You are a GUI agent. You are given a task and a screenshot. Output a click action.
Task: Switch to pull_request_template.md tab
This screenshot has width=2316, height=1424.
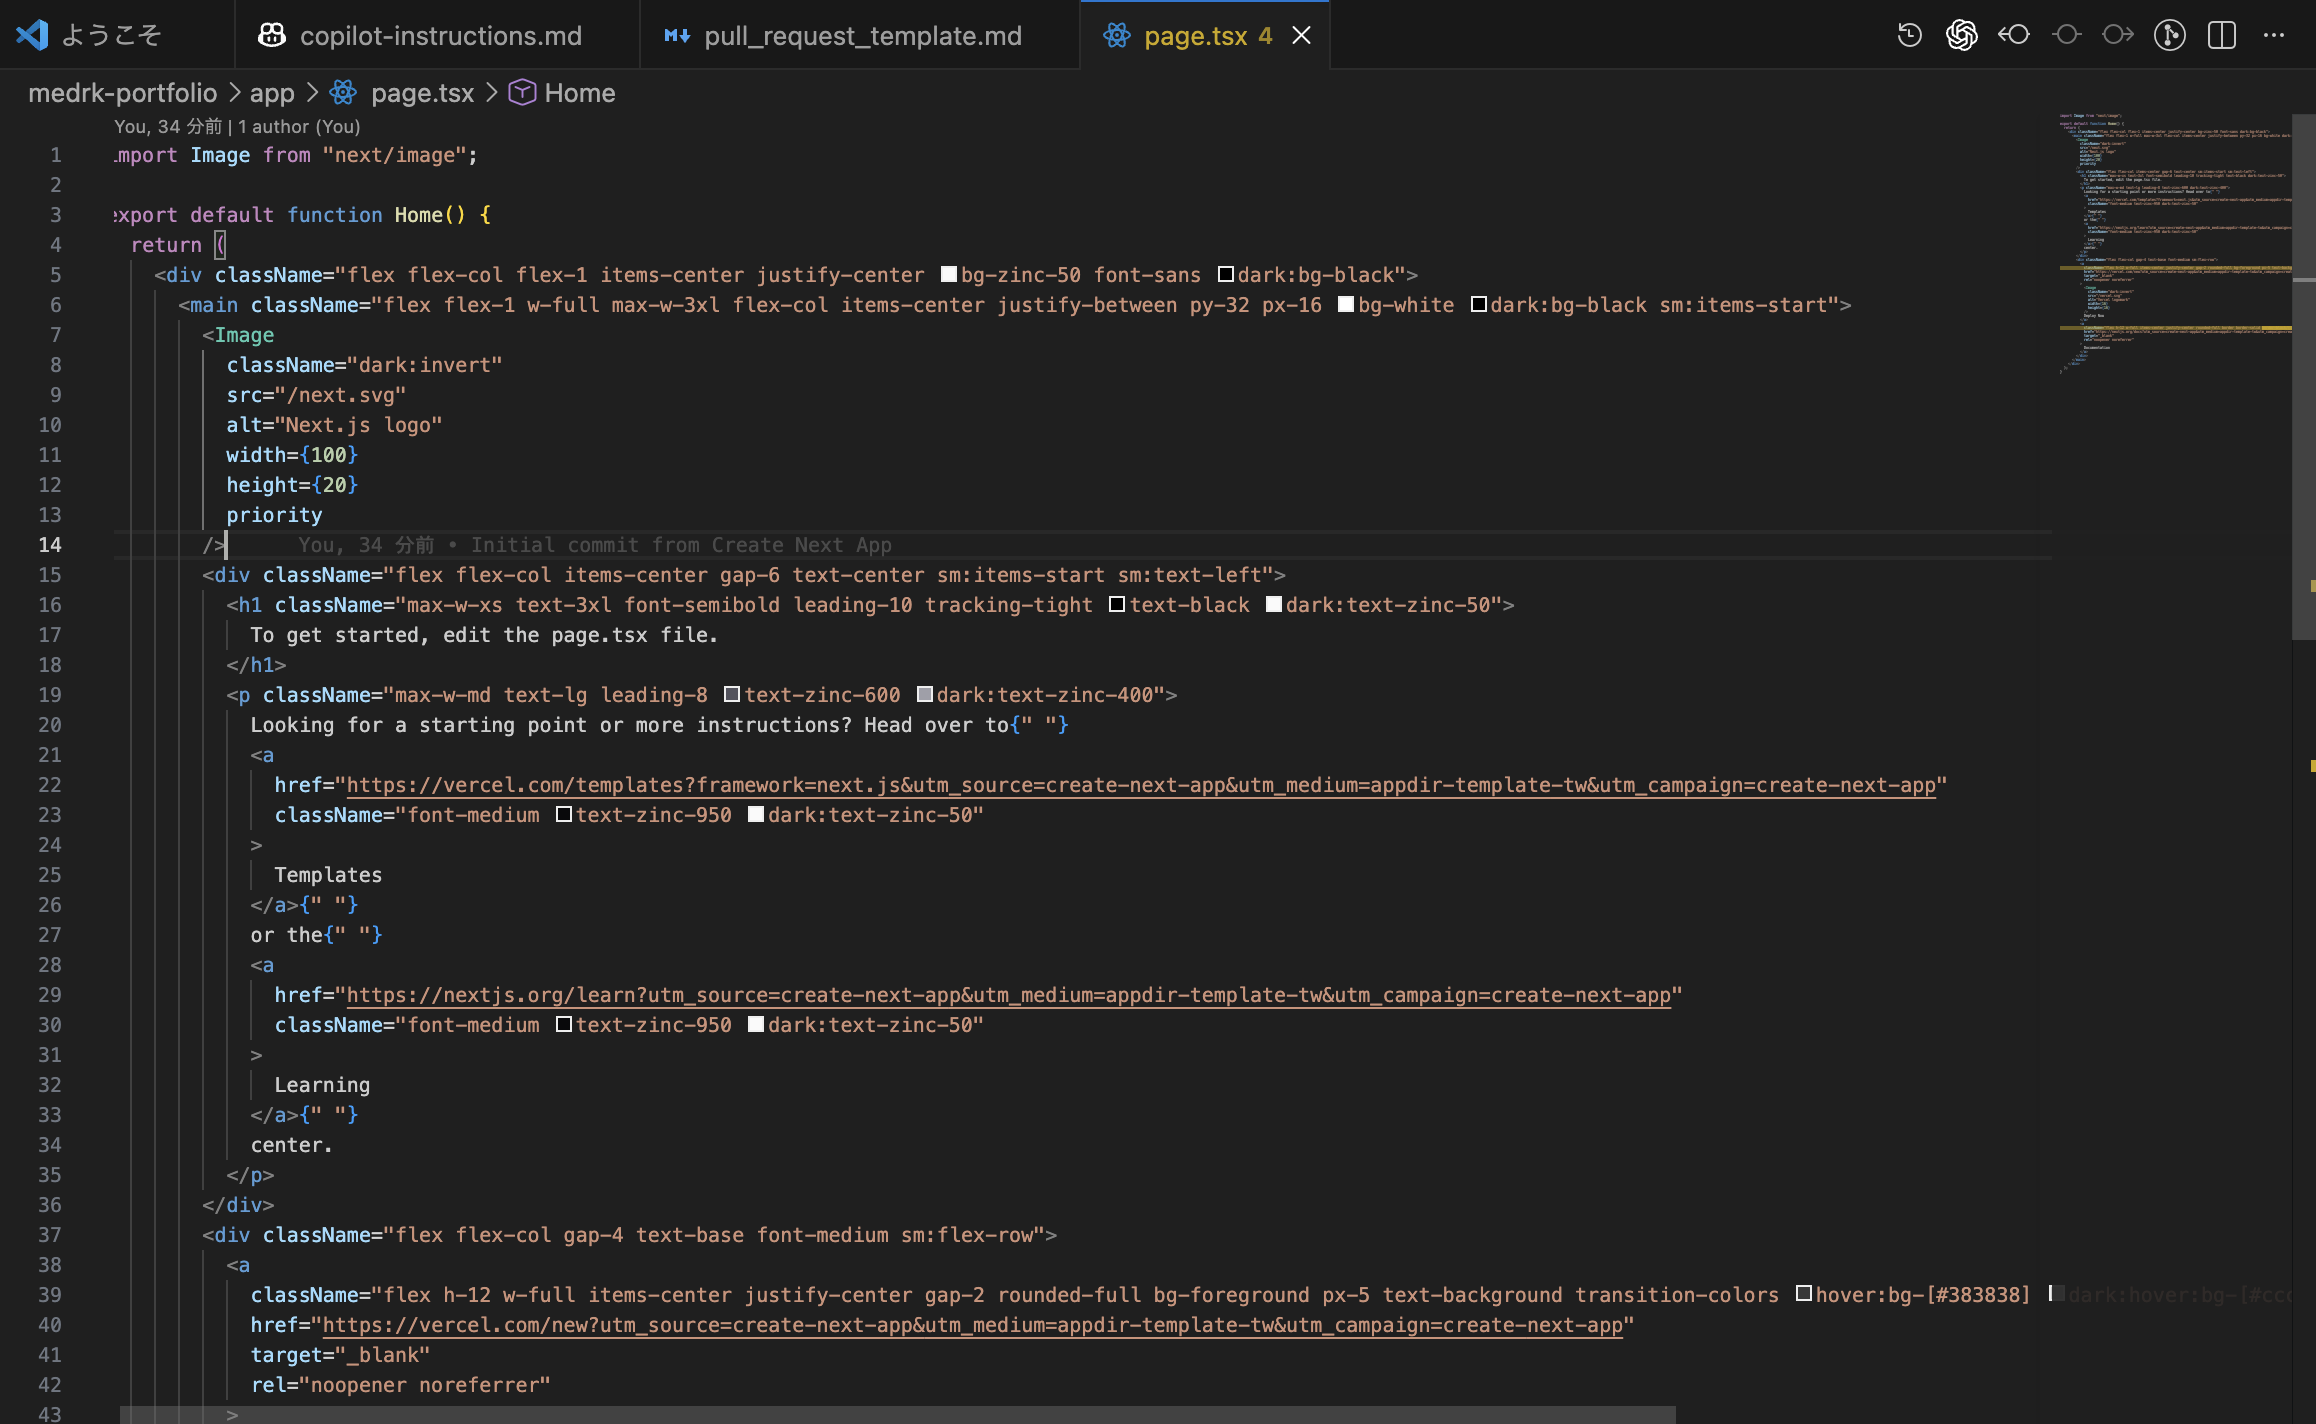click(x=860, y=35)
